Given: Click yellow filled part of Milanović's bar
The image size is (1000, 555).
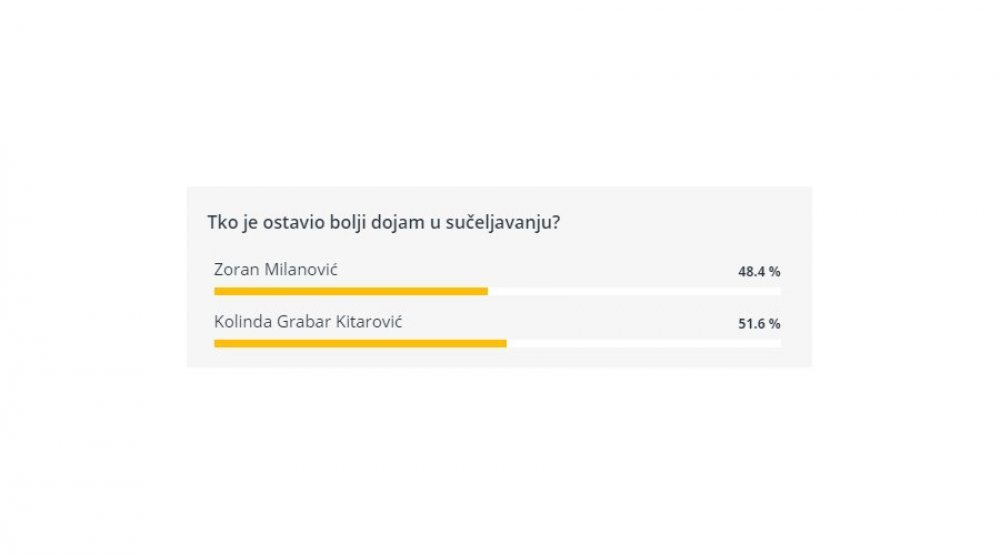Looking at the screenshot, I should click(351, 292).
